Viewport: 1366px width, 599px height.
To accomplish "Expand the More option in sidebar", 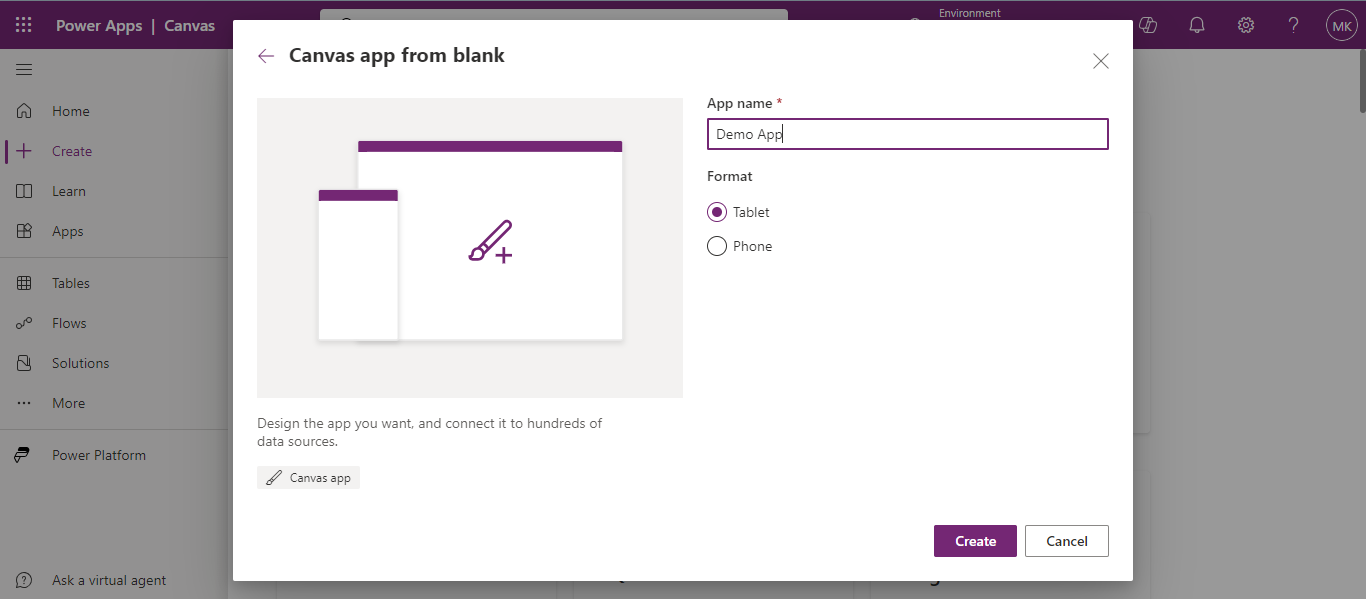I will click(x=68, y=403).
